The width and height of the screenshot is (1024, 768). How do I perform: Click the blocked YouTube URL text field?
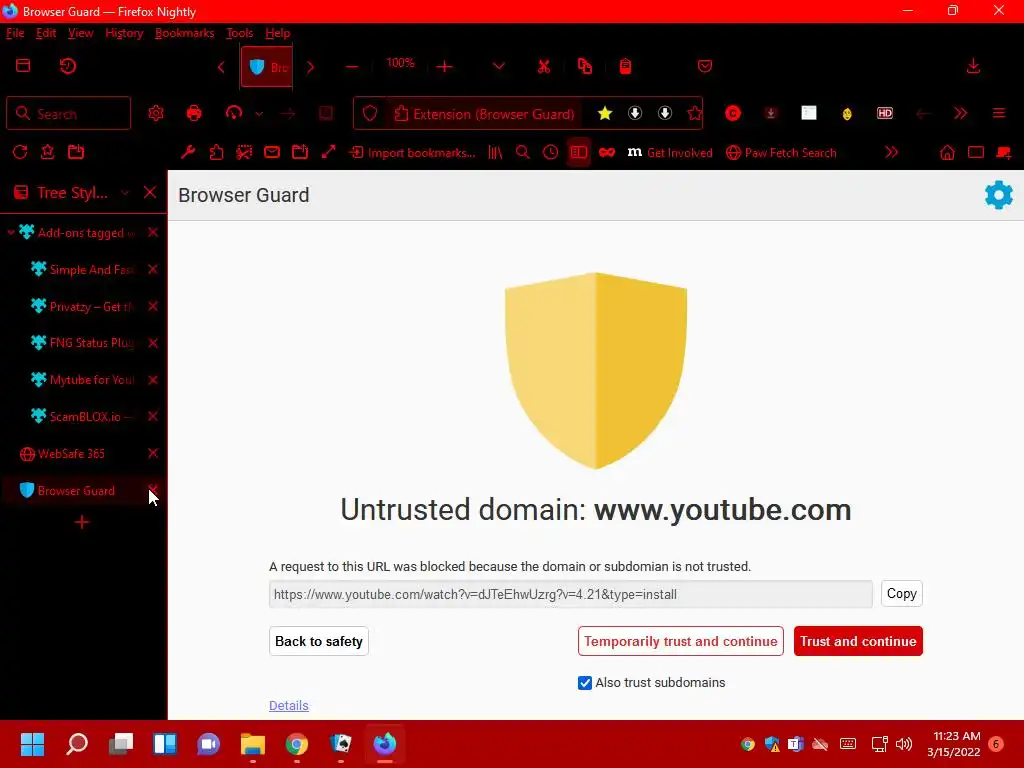pos(570,594)
